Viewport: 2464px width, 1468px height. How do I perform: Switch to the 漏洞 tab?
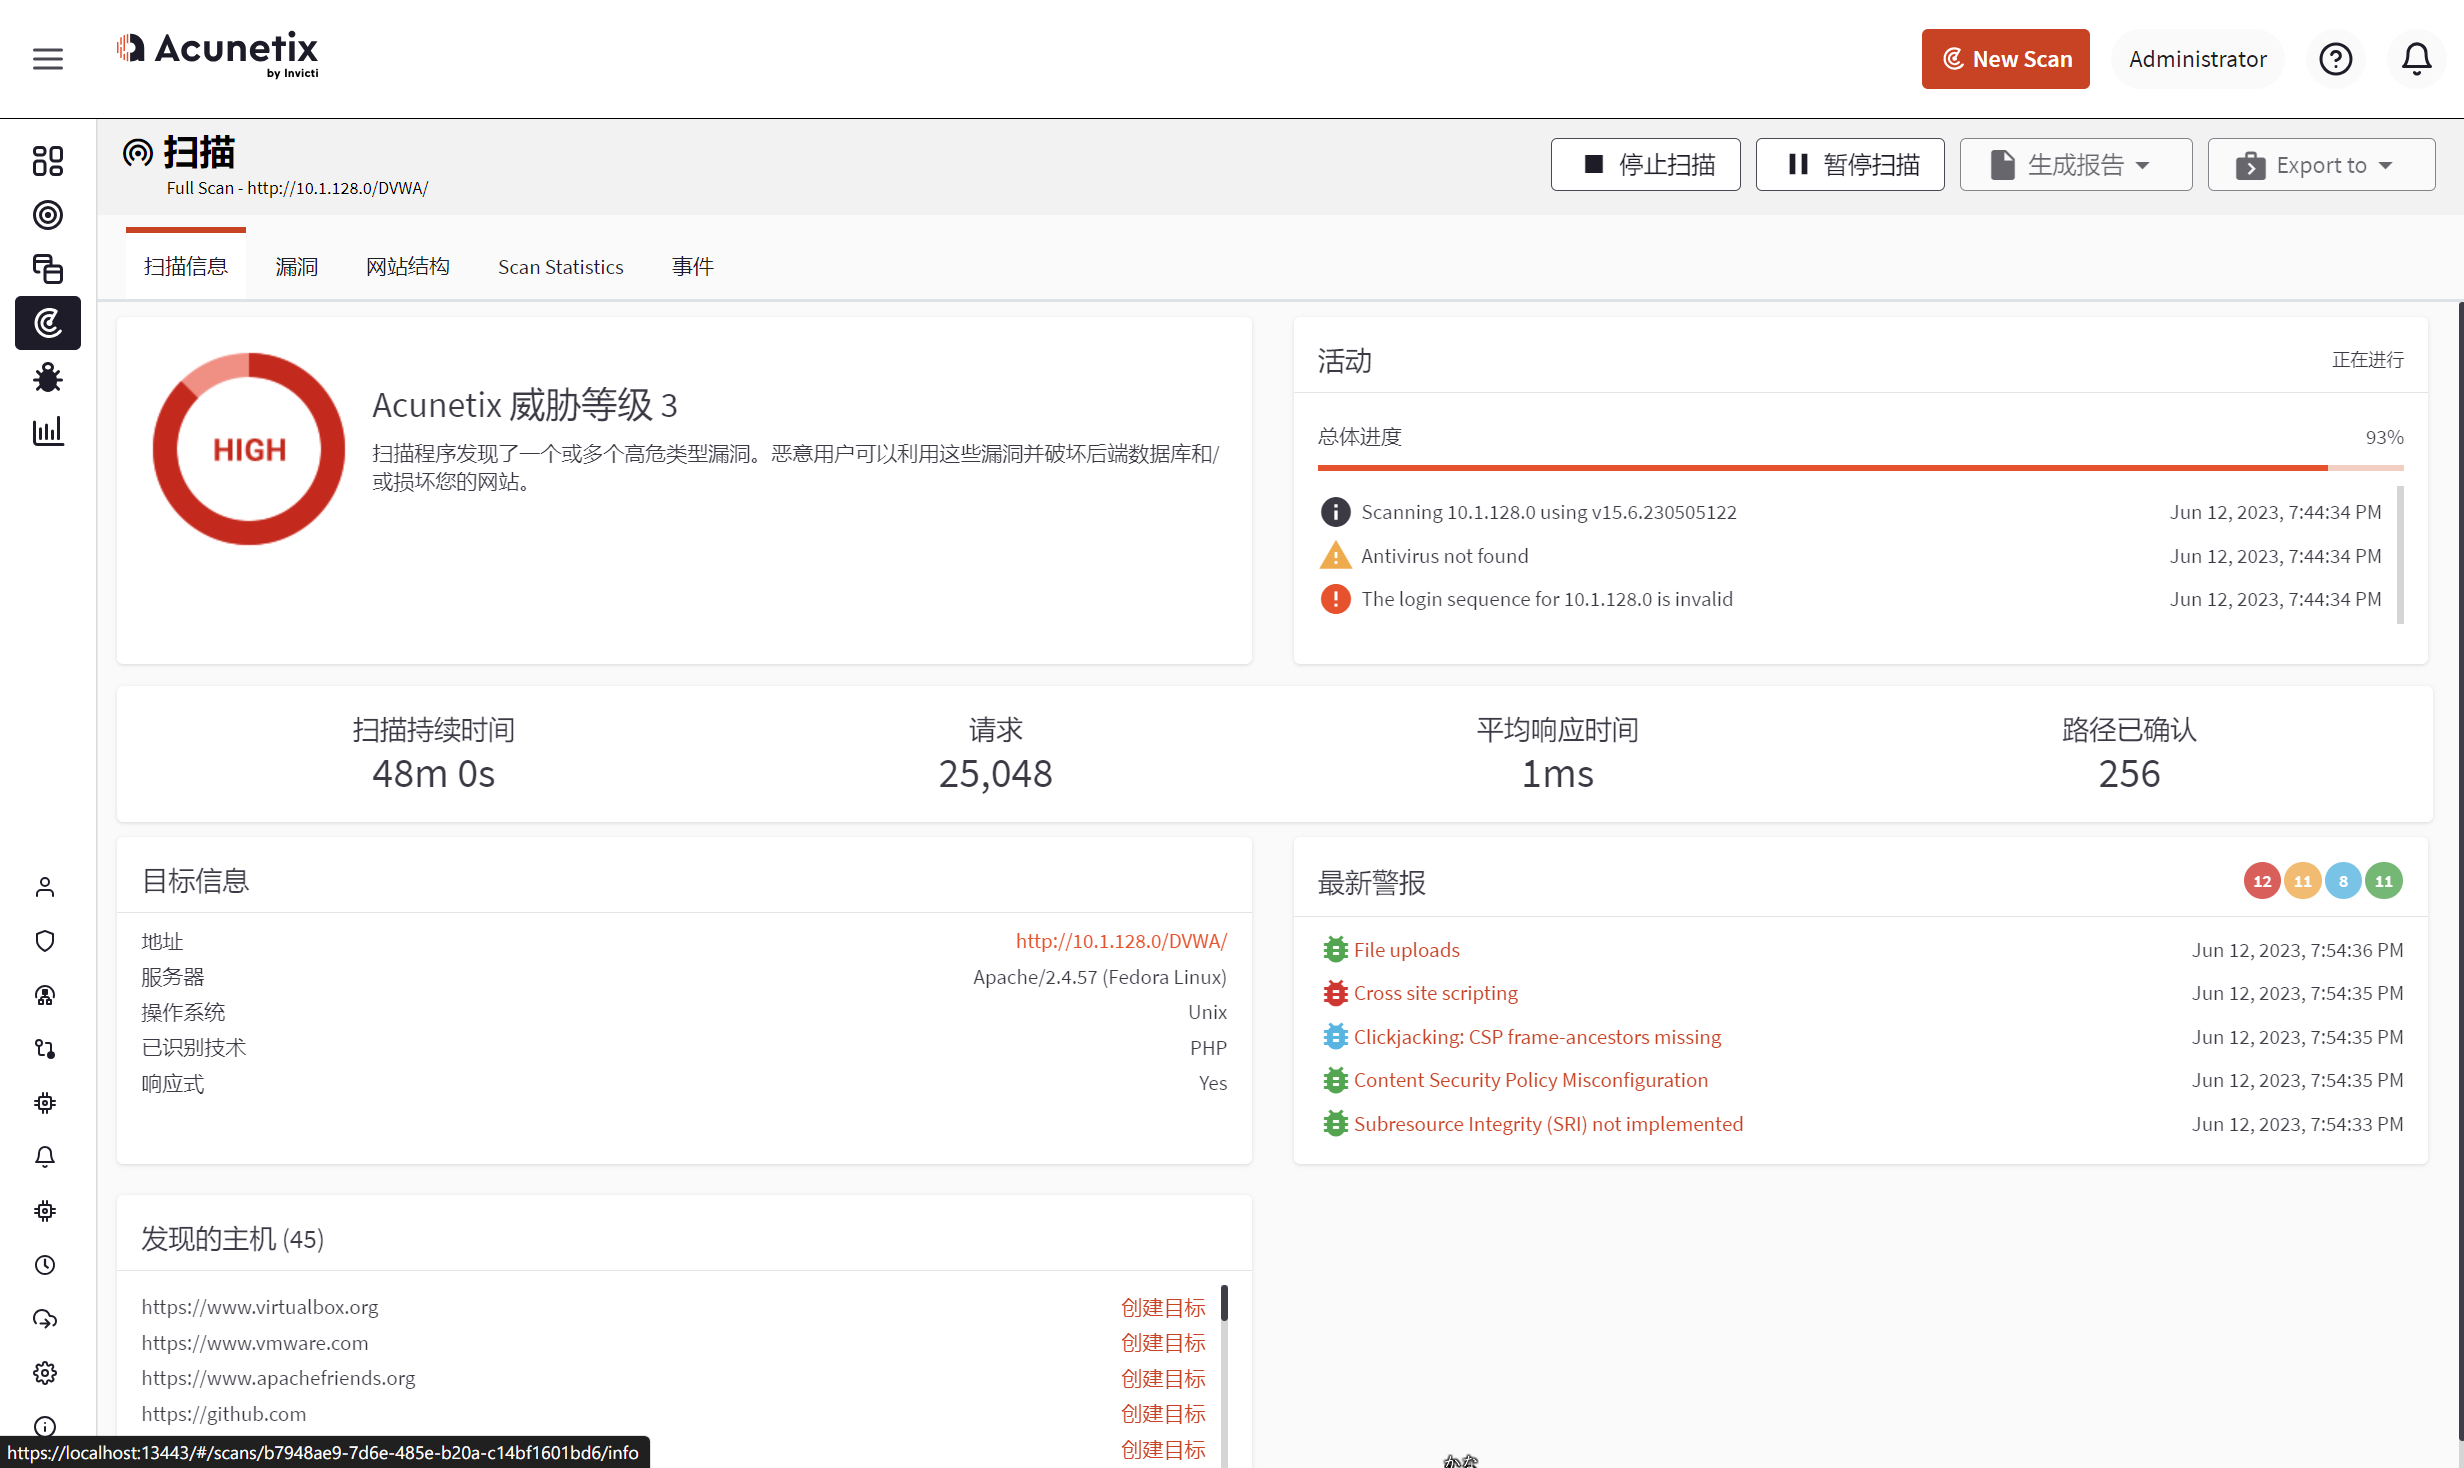pos(296,266)
